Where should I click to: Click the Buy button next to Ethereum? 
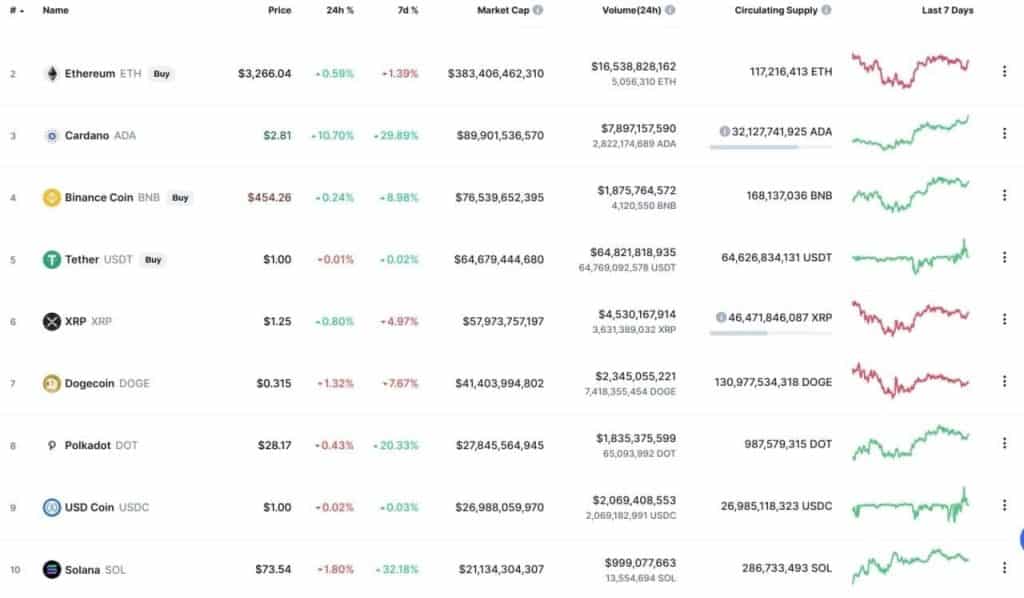click(x=161, y=74)
